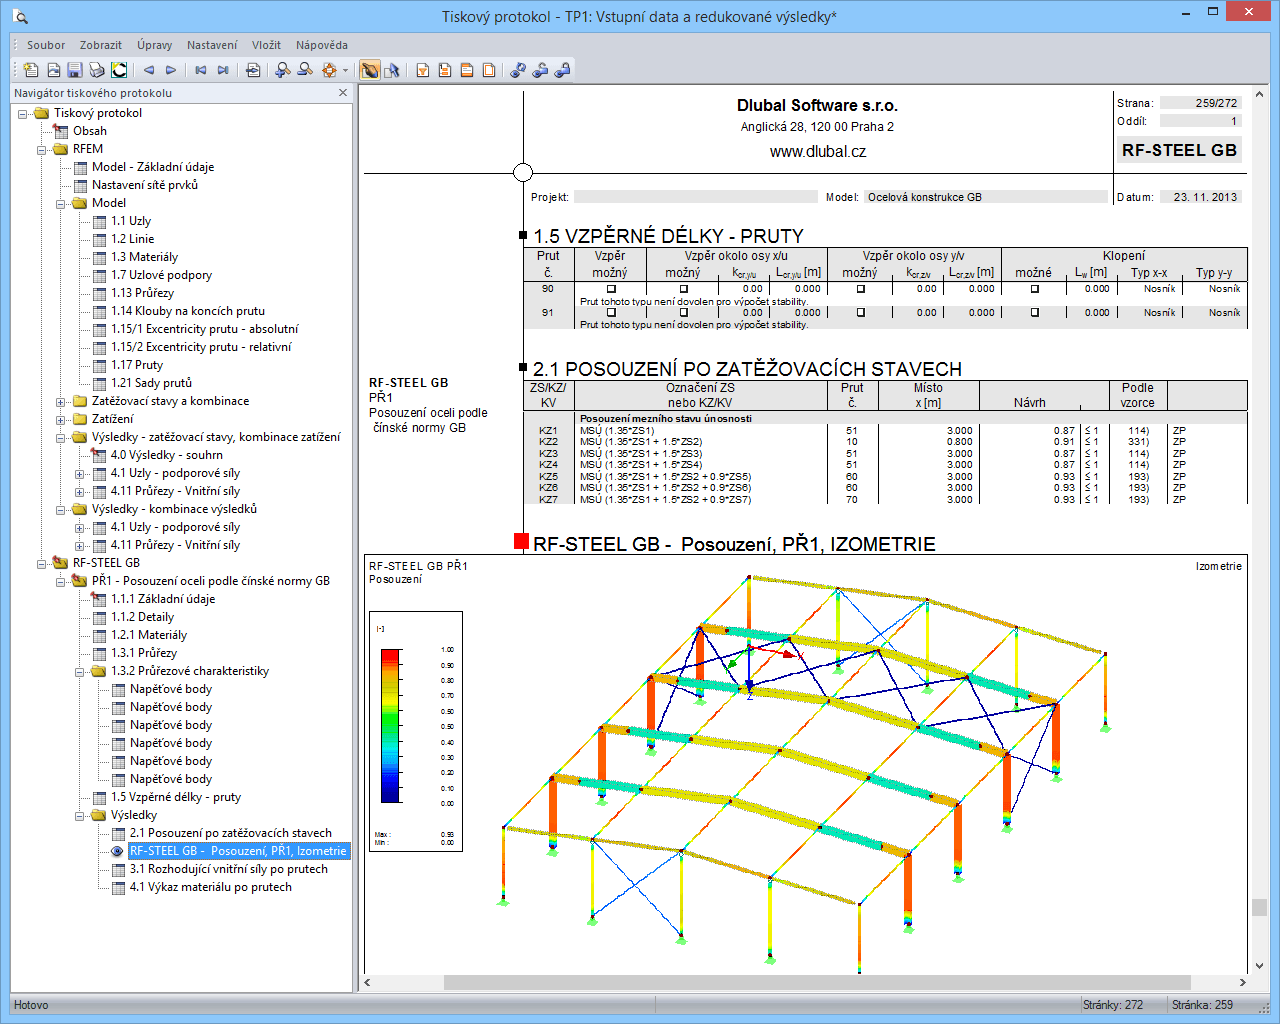Image resolution: width=1280 pixels, height=1024 pixels.
Task: Close the Navigátor tiskového protokolu panel
Action: pos(343,93)
